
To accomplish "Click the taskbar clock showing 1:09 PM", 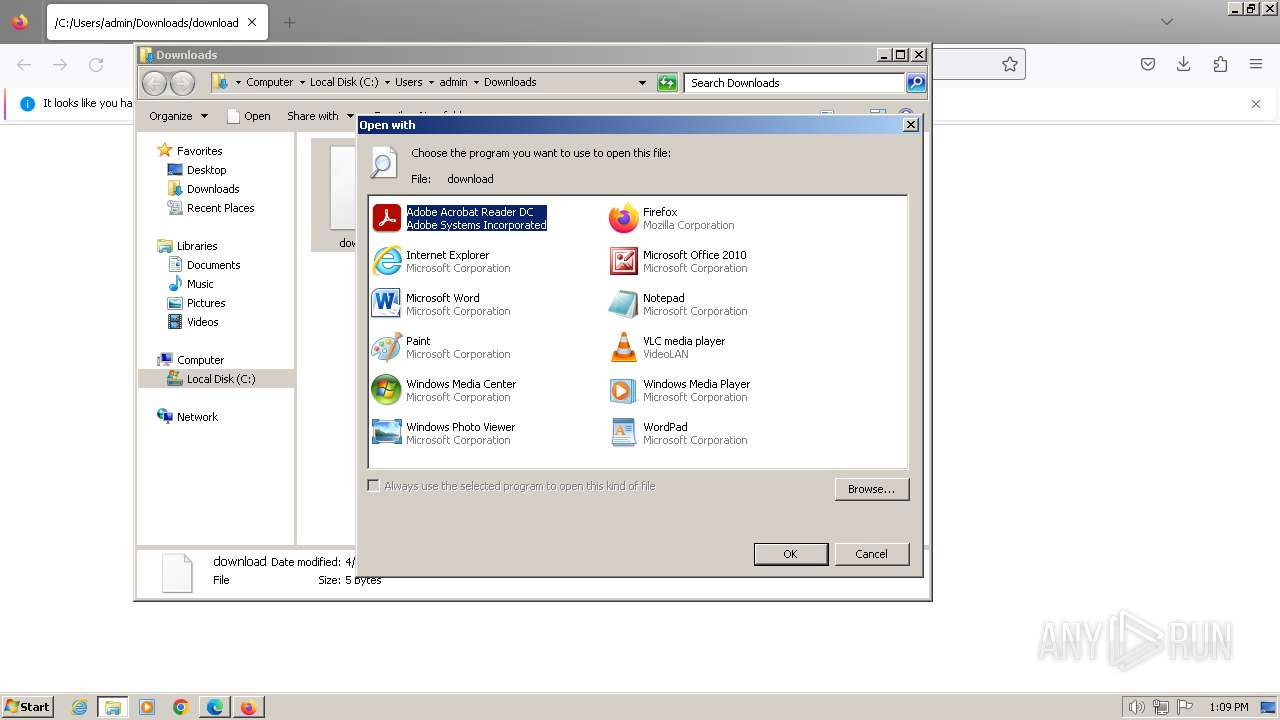I will point(1229,707).
